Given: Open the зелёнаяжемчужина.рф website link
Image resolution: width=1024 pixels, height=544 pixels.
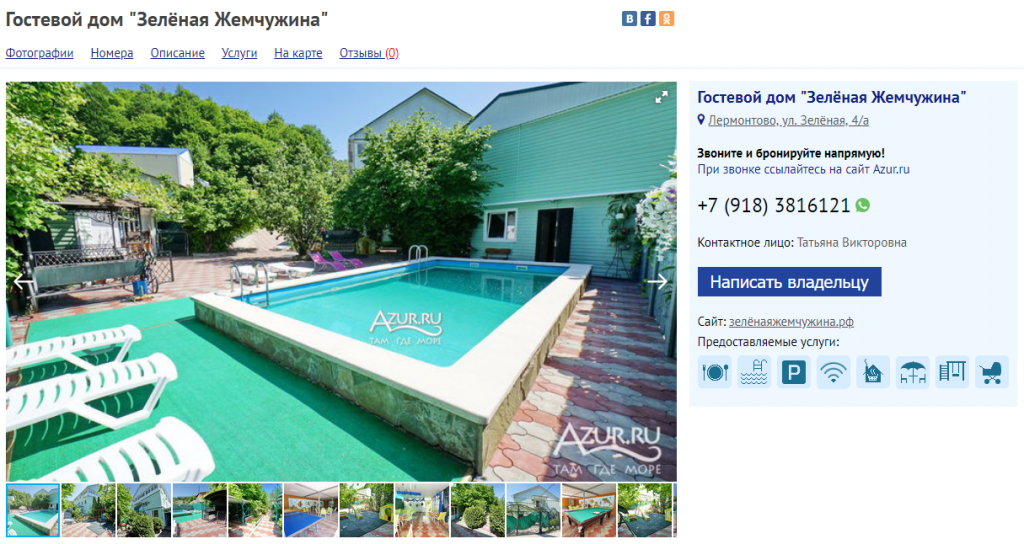Looking at the screenshot, I should pos(791,321).
